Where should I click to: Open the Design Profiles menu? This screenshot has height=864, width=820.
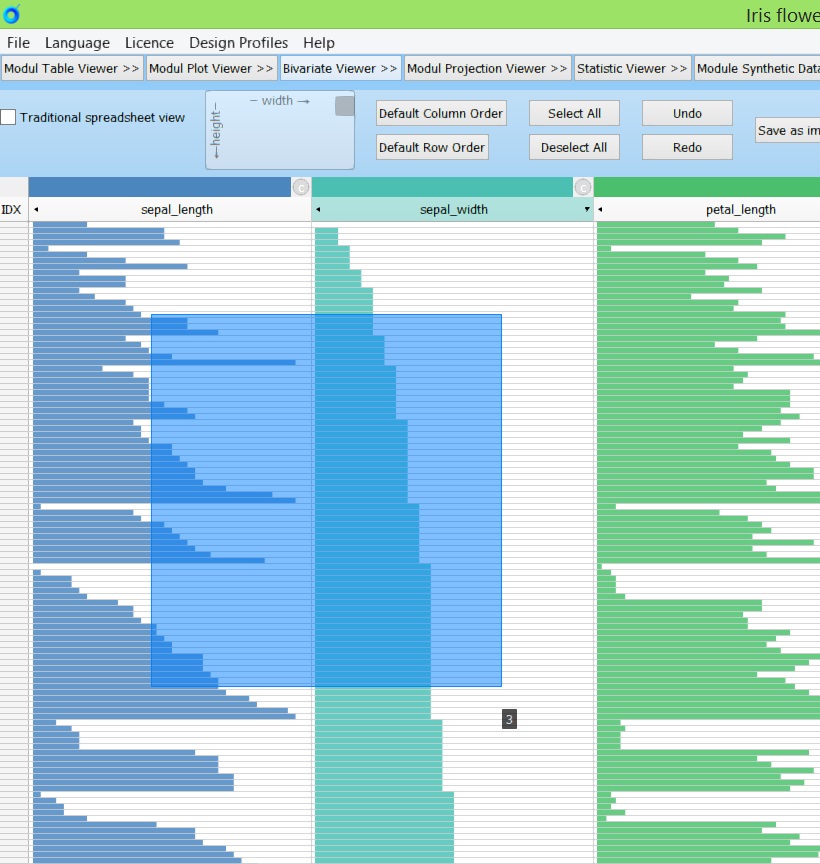(238, 43)
